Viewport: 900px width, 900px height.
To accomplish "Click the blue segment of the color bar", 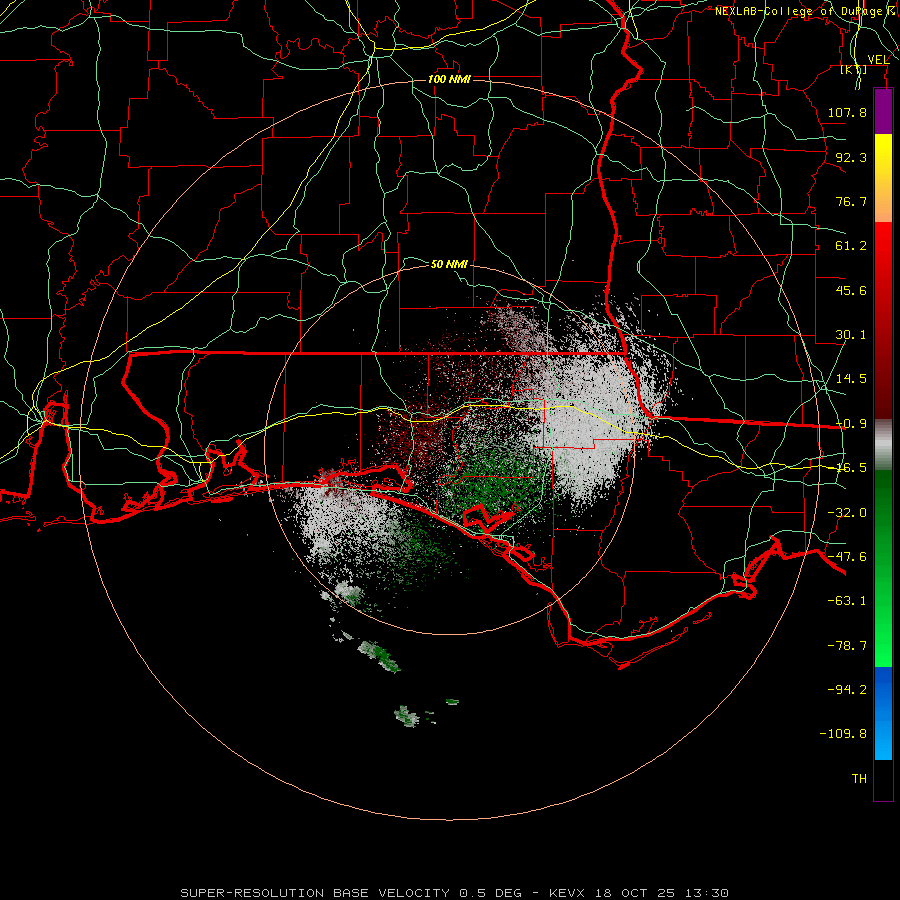I will 883,713.
